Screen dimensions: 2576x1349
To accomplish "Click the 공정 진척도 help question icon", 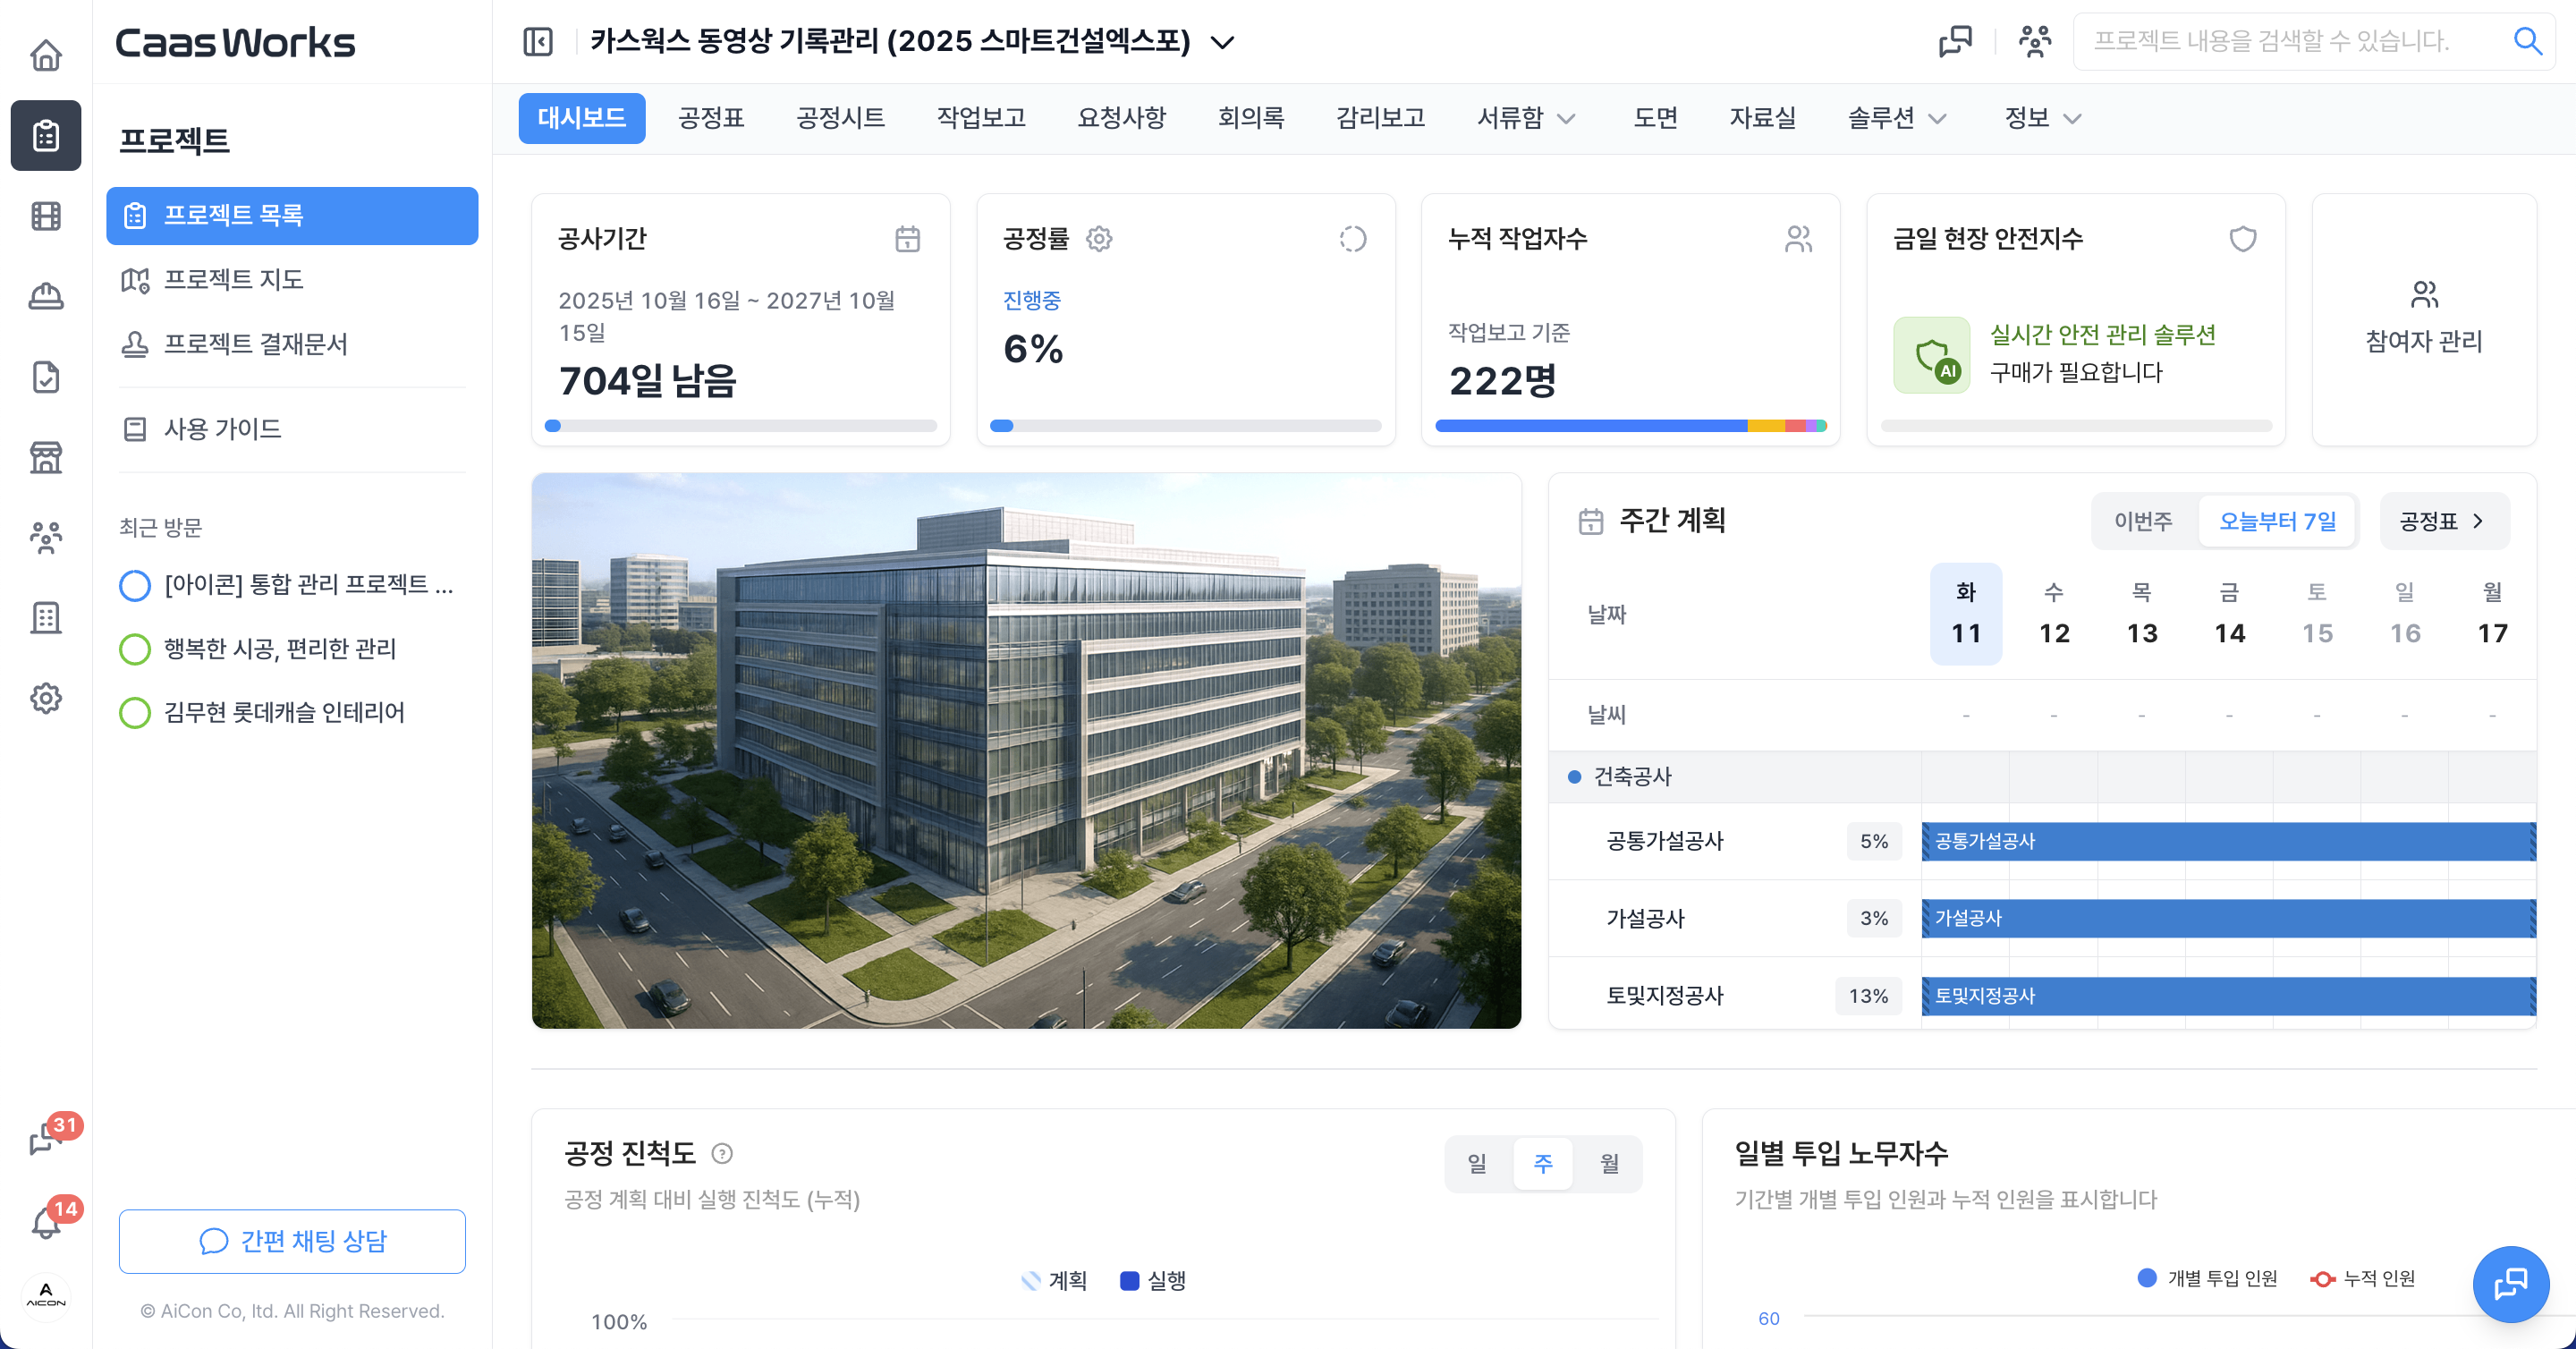I will (722, 1154).
